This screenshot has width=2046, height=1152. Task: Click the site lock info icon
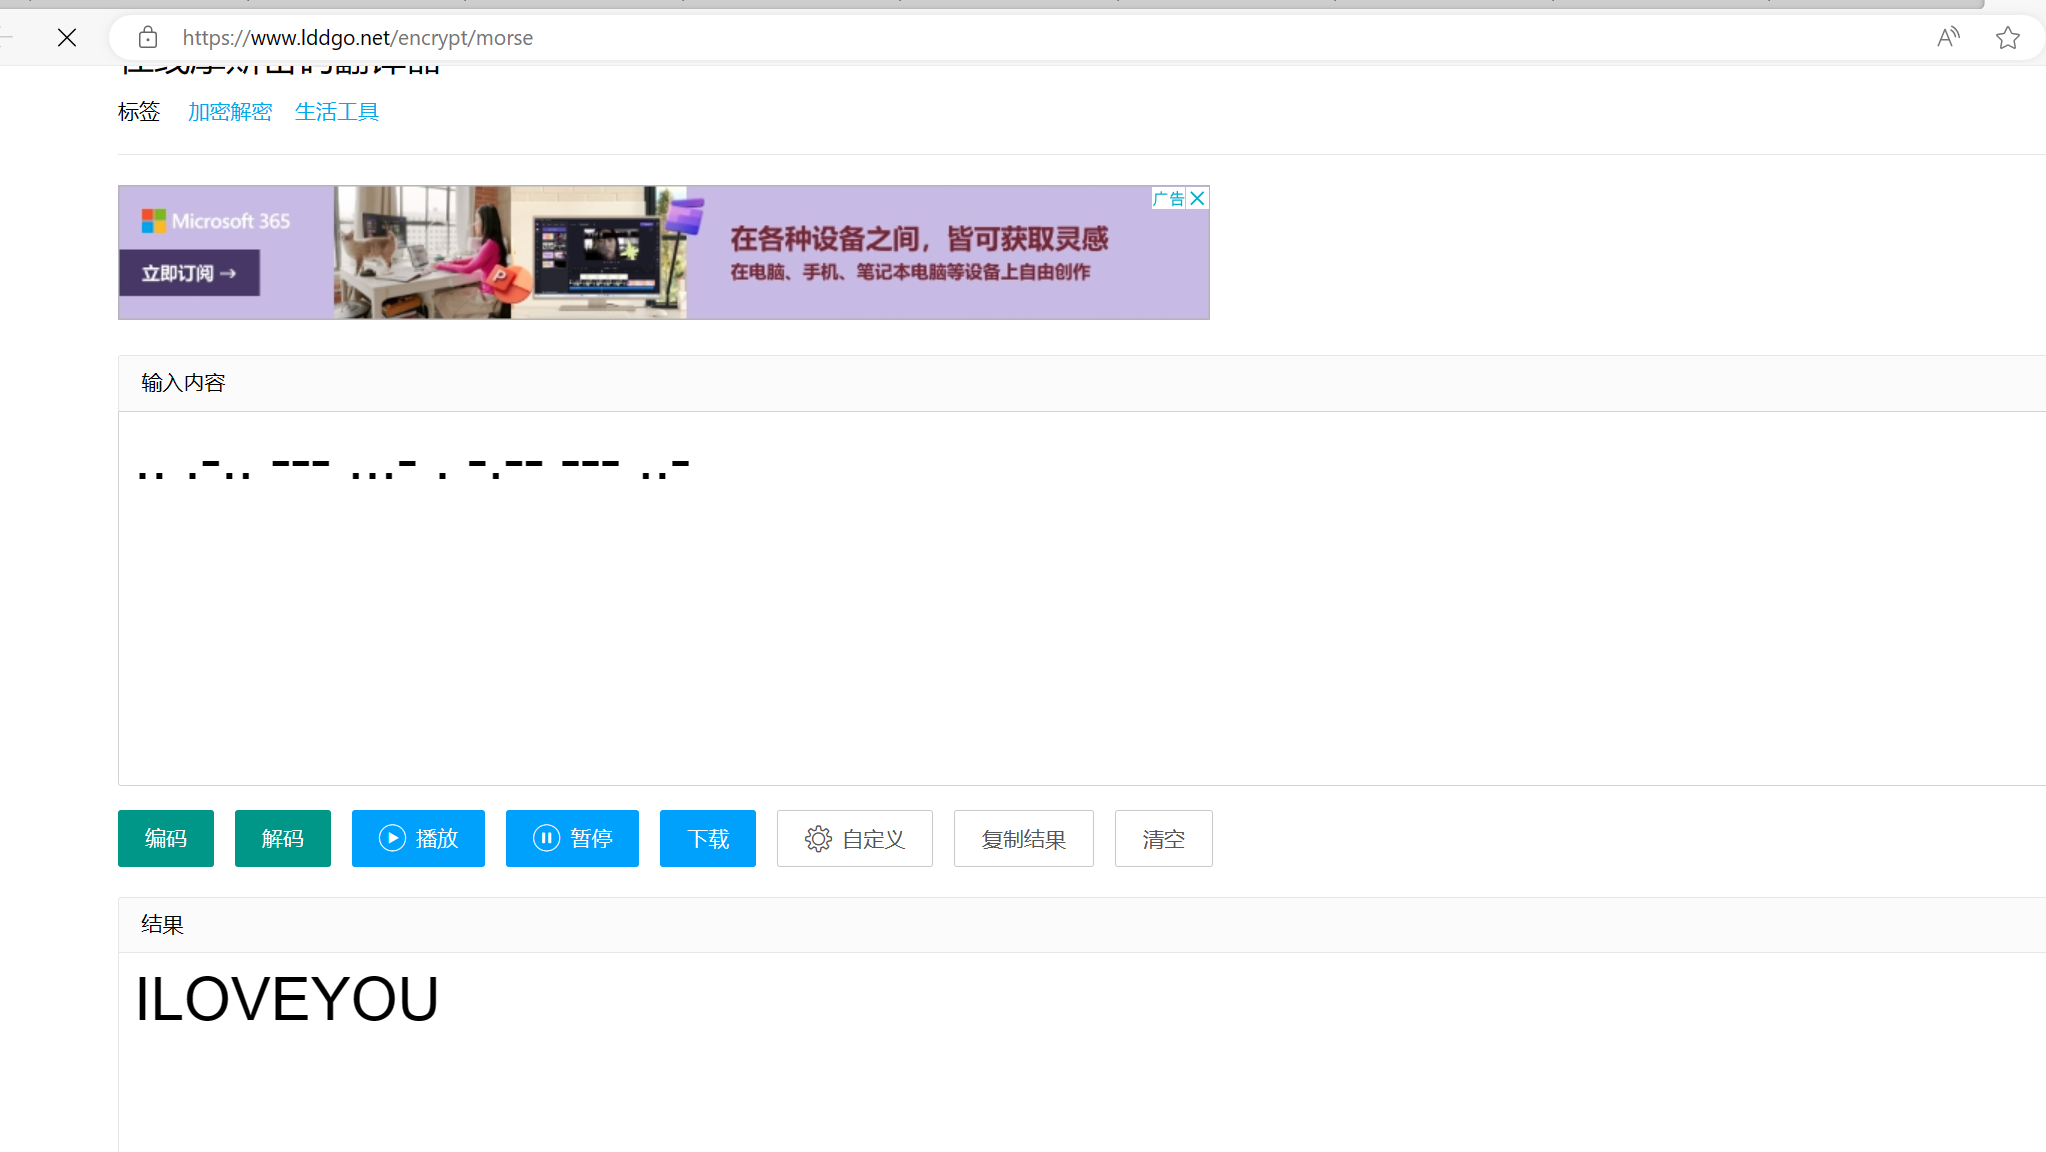pos(148,38)
